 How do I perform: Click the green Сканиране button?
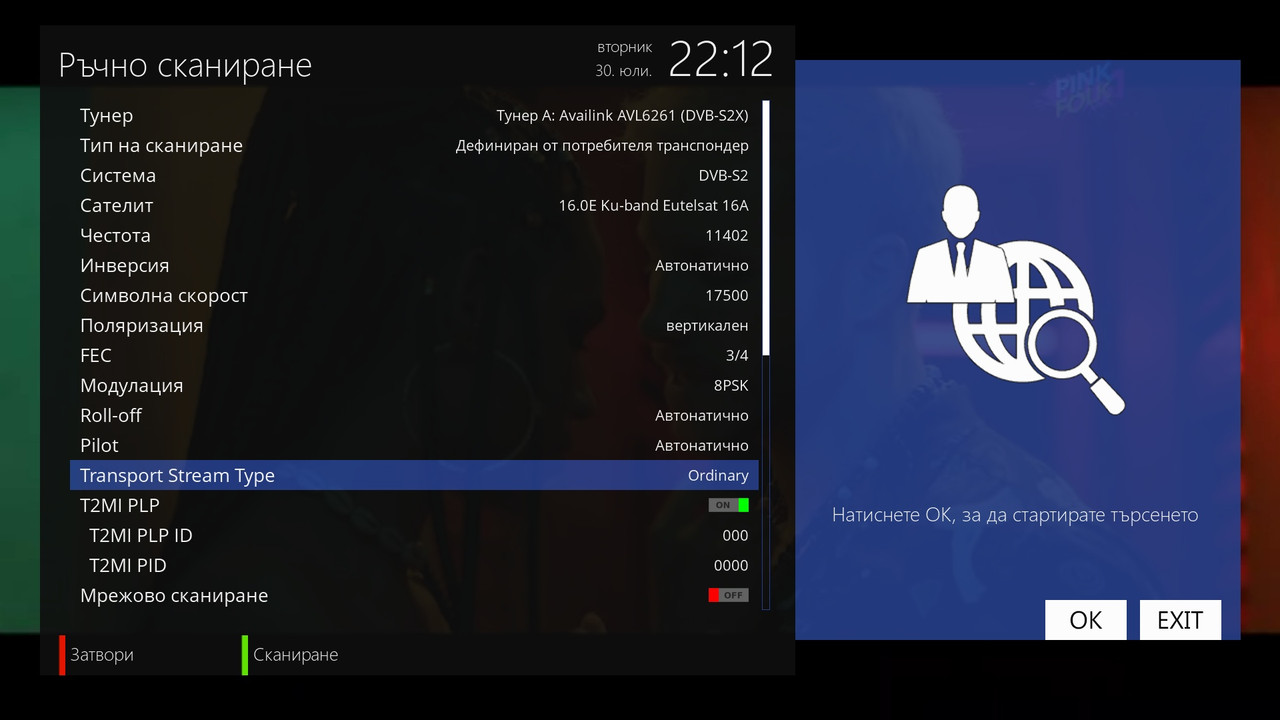(x=291, y=655)
